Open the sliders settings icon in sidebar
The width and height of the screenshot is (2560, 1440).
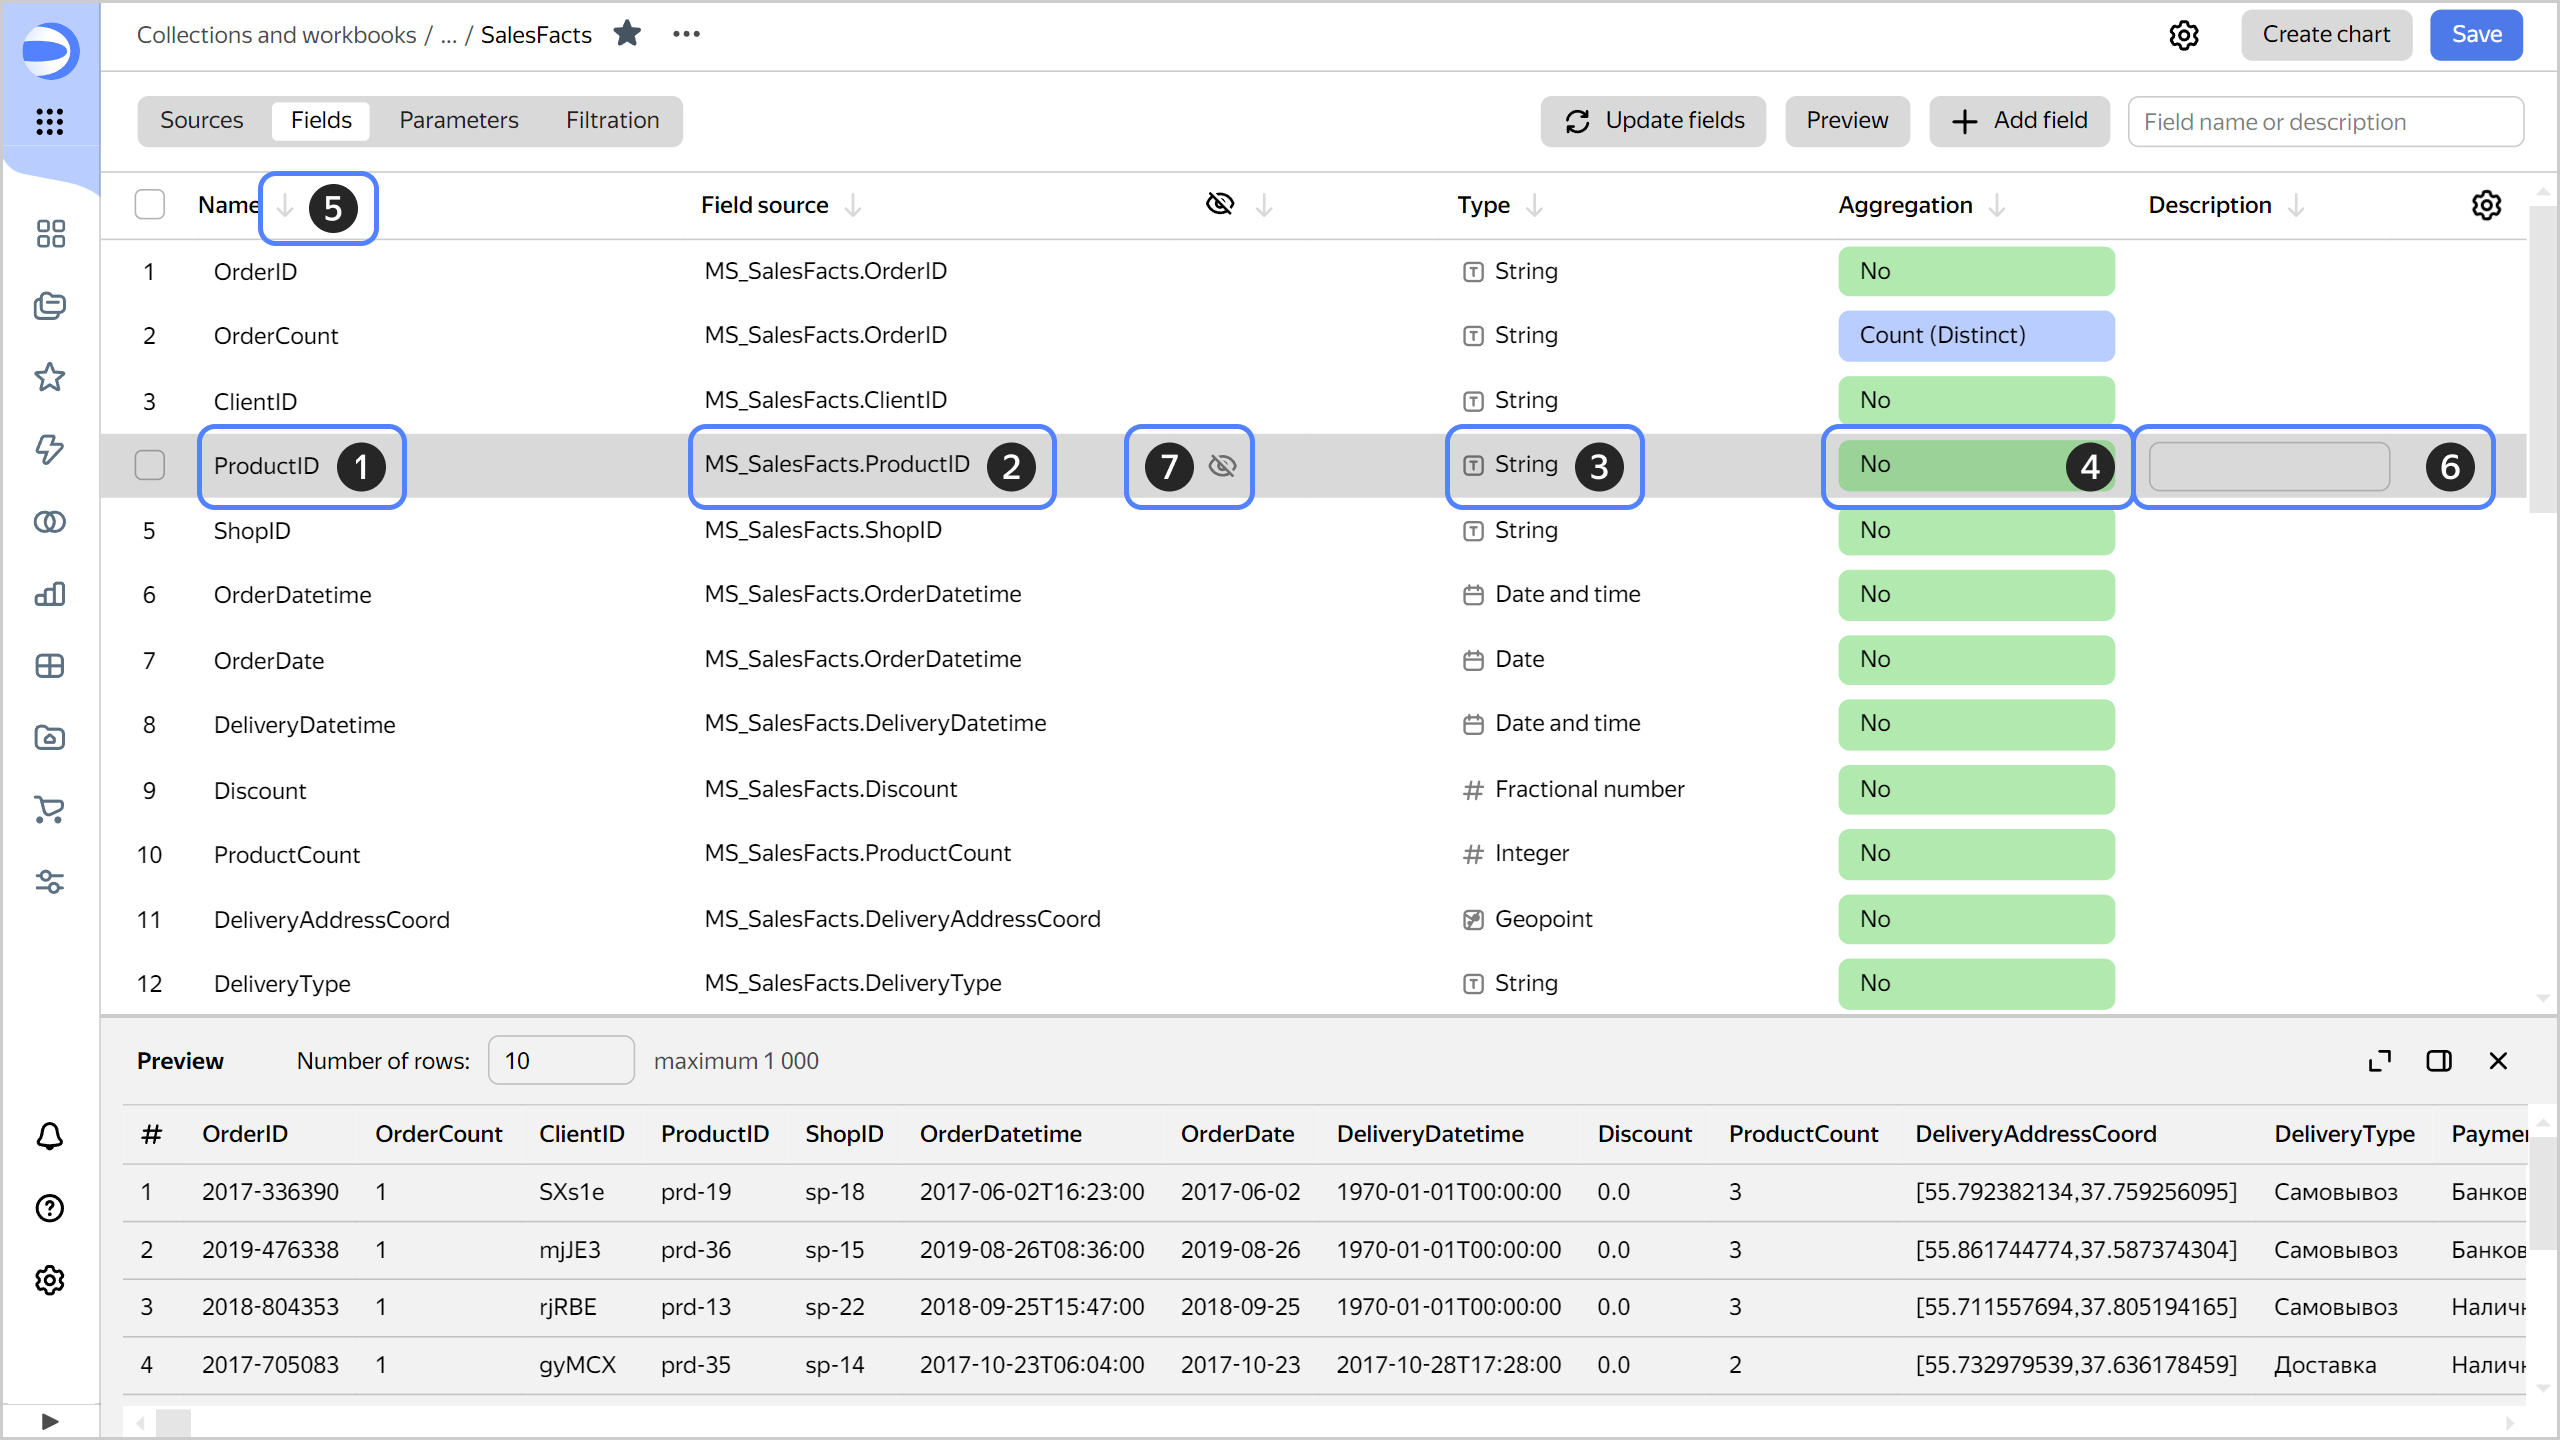[x=50, y=882]
